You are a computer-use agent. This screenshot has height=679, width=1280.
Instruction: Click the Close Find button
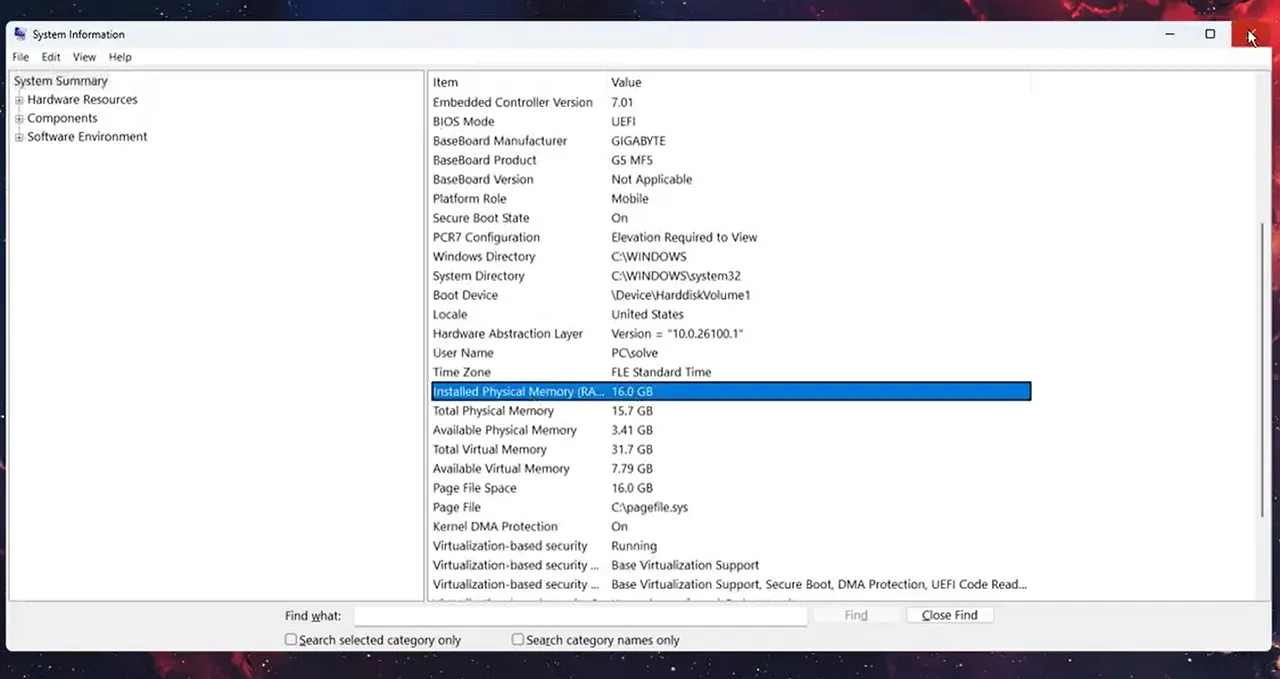tap(949, 615)
